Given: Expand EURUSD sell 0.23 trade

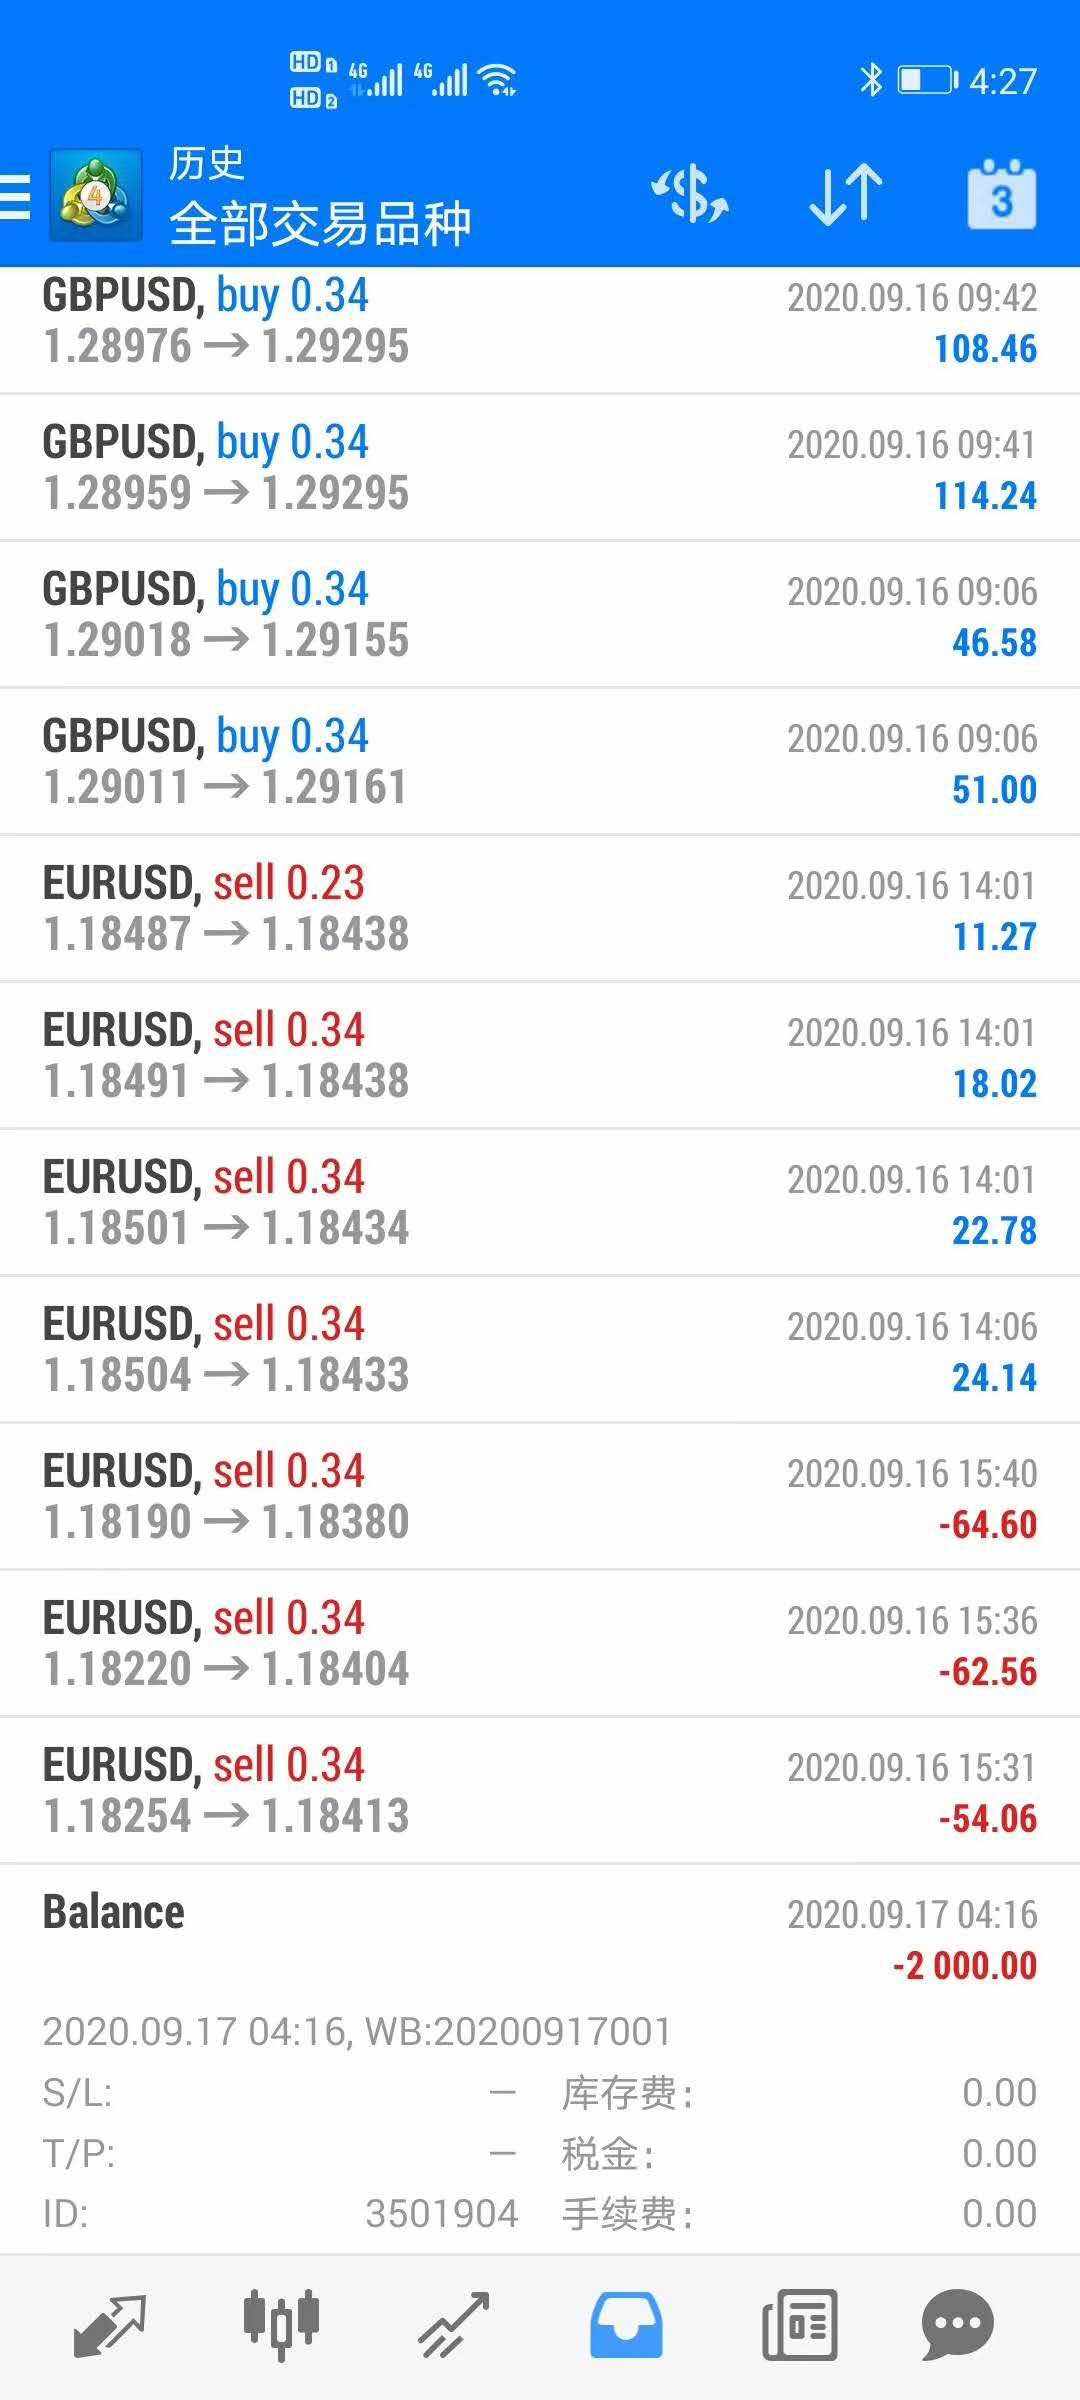Looking at the screenshot, I should 540,909.
